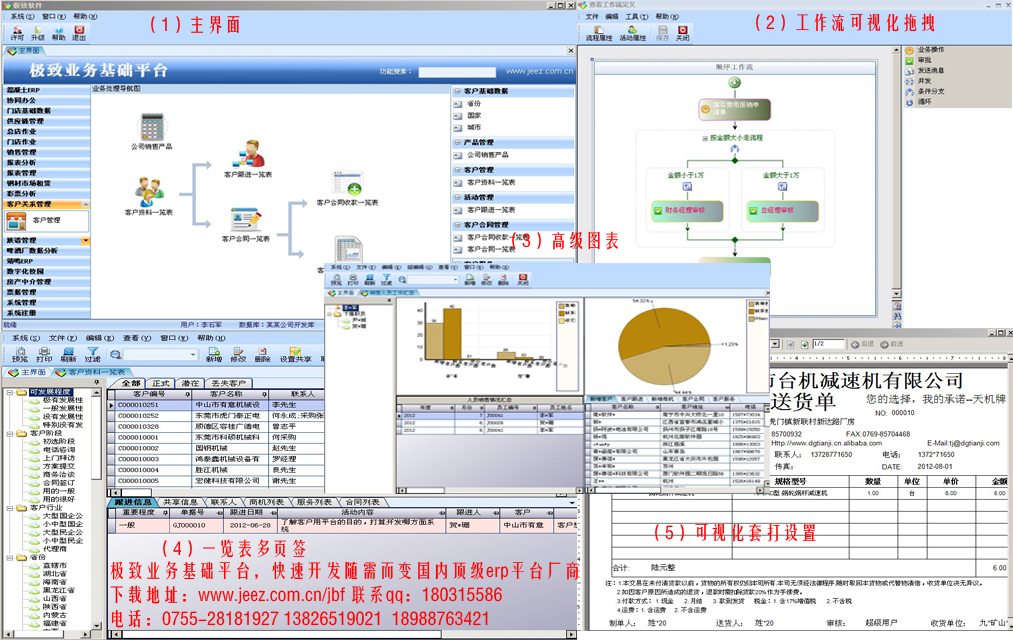1013x640 pixels.
Task: Click customer tree vertical scrollbar down arrow
Action: tap(97, 625)
